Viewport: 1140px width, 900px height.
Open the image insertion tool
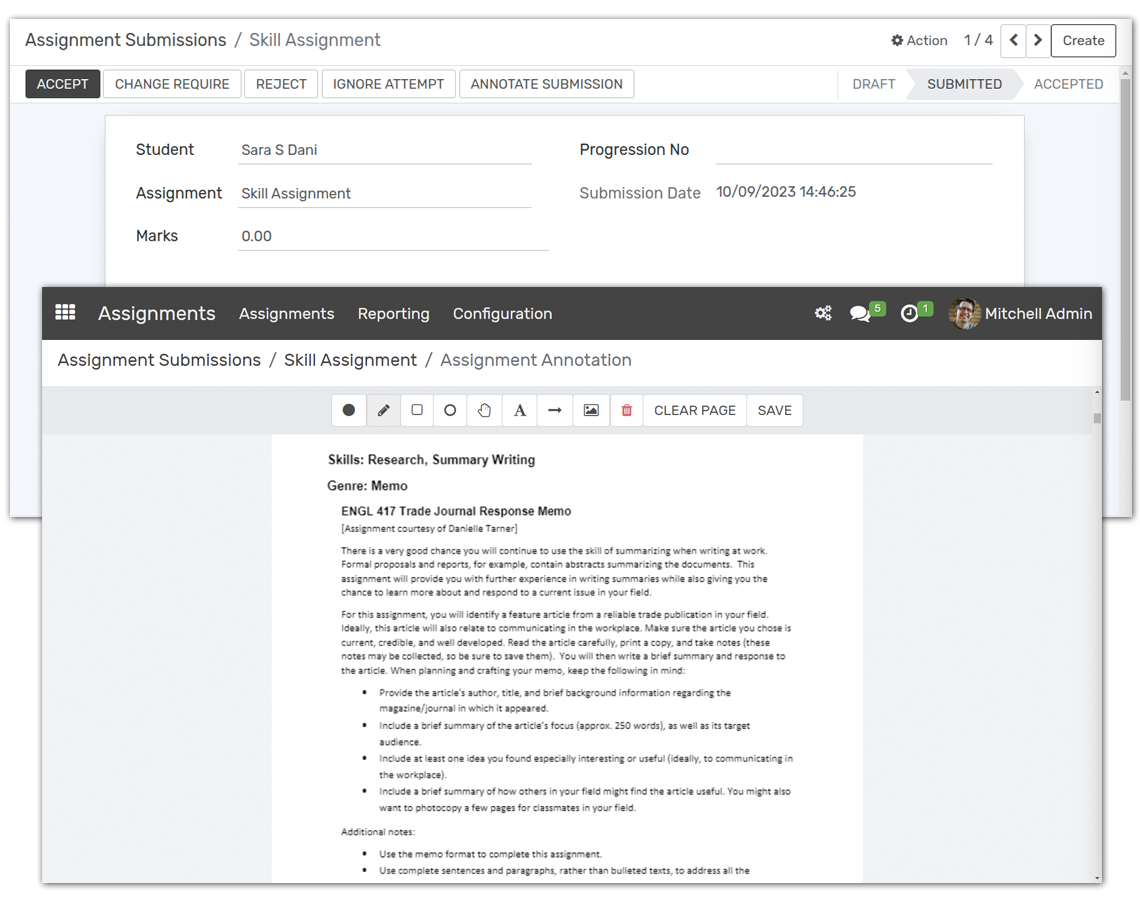590,410
